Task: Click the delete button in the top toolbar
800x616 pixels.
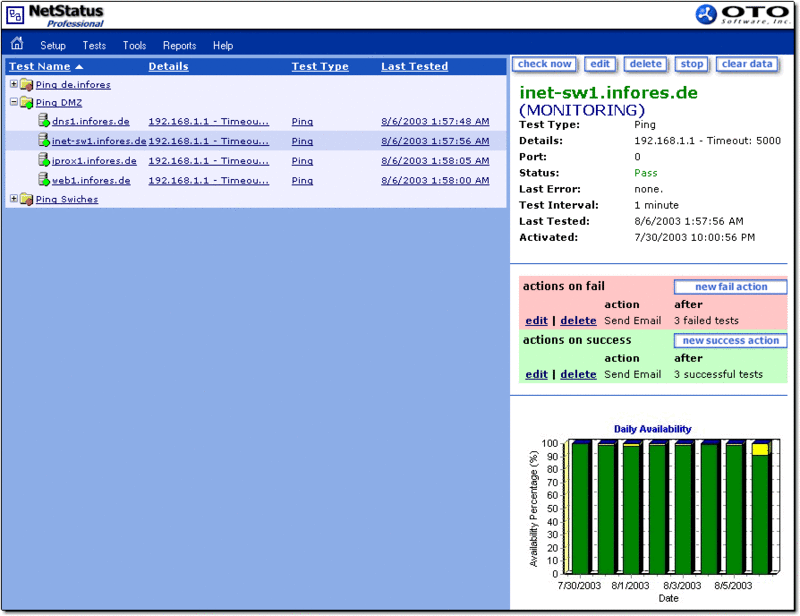Action: click(645, 64)
